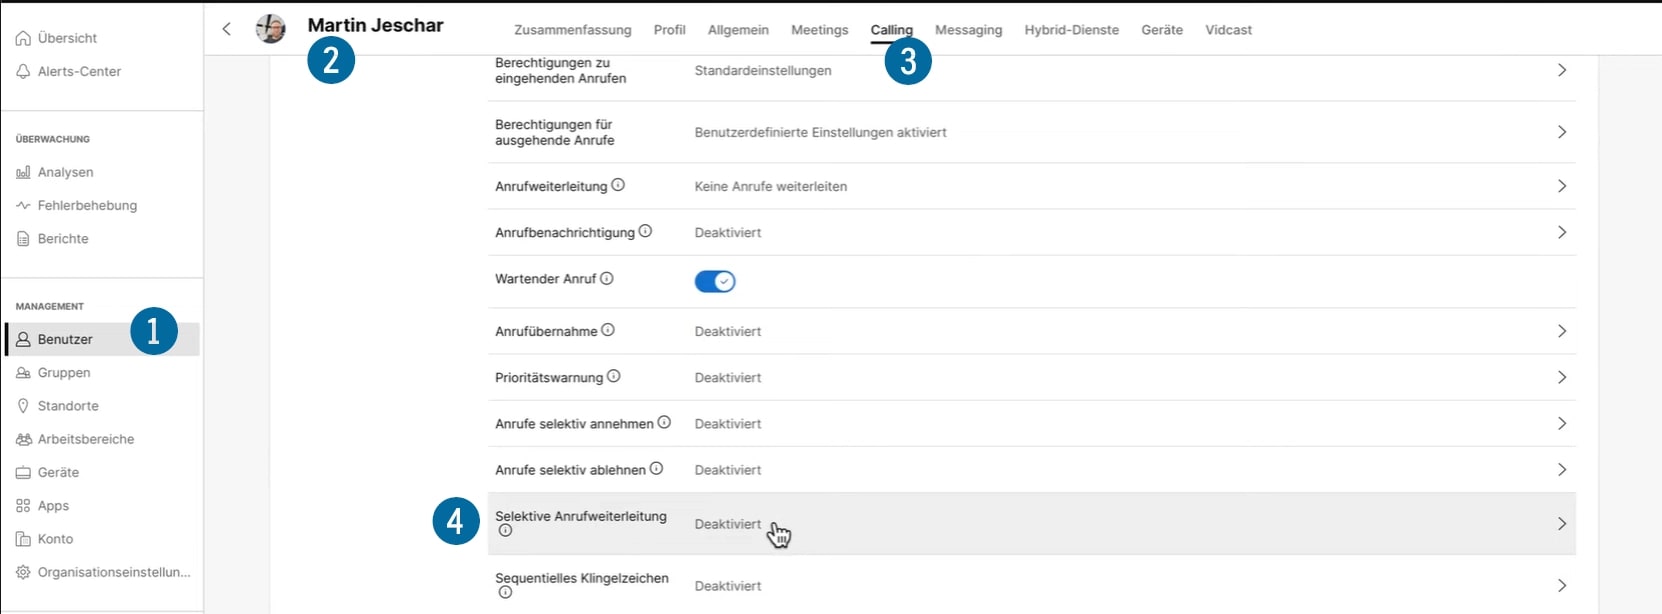1662x614 pixels.
Task: Open Organisationseinstellungen in the sidebar
Action: click(113, 572)
